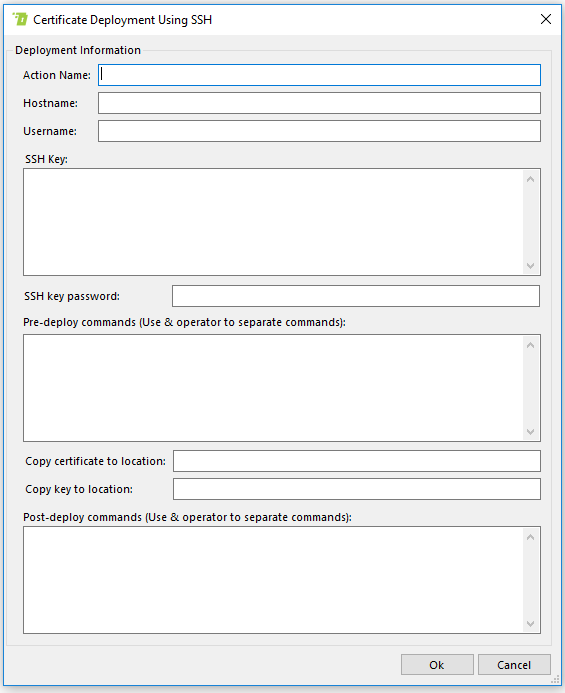Image resolution: width=565 pixels, height=693 pixels.
Task: Dismiss dialog with Cancel button
Action: coord(514,665)
